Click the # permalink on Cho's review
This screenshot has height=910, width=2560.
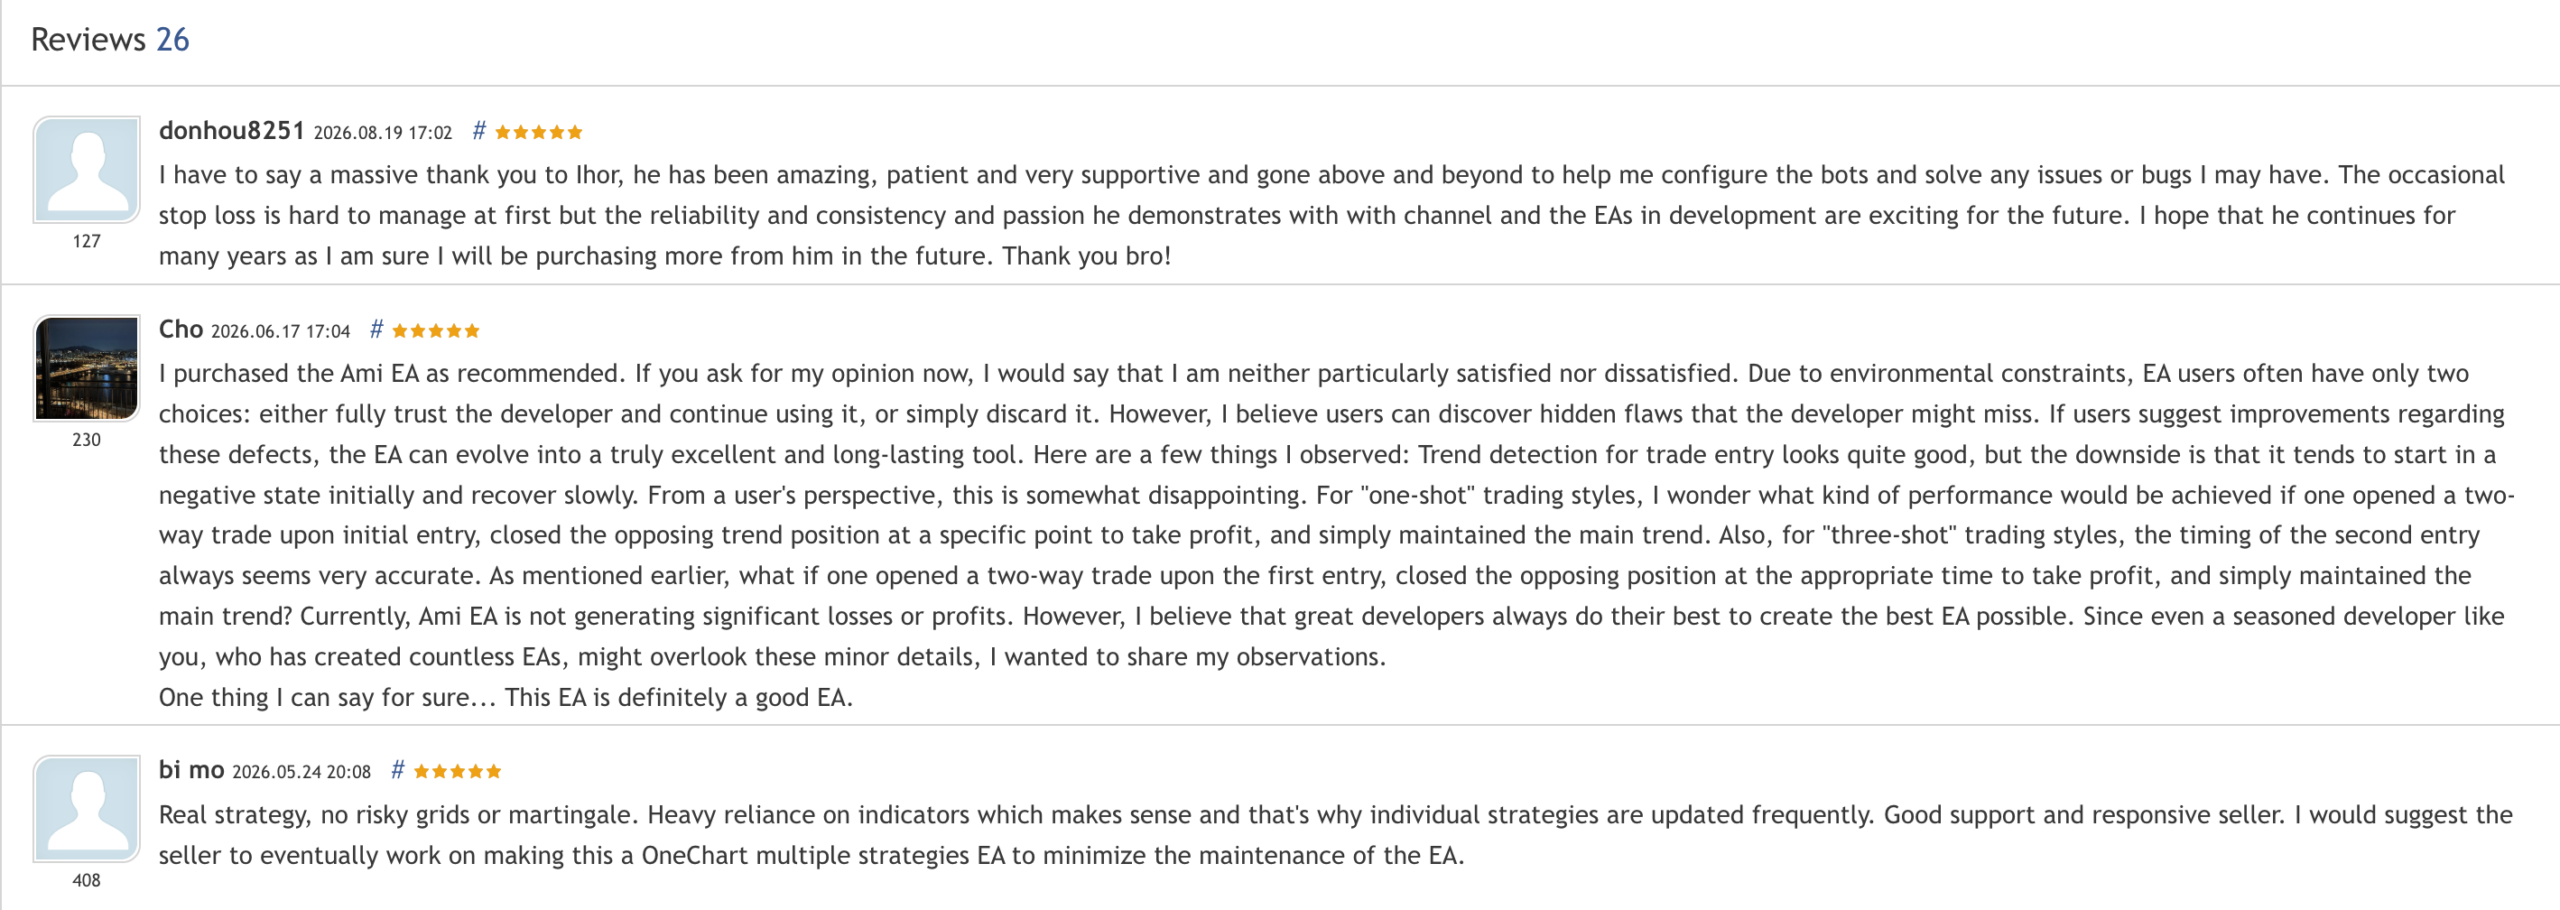(376, 330)
